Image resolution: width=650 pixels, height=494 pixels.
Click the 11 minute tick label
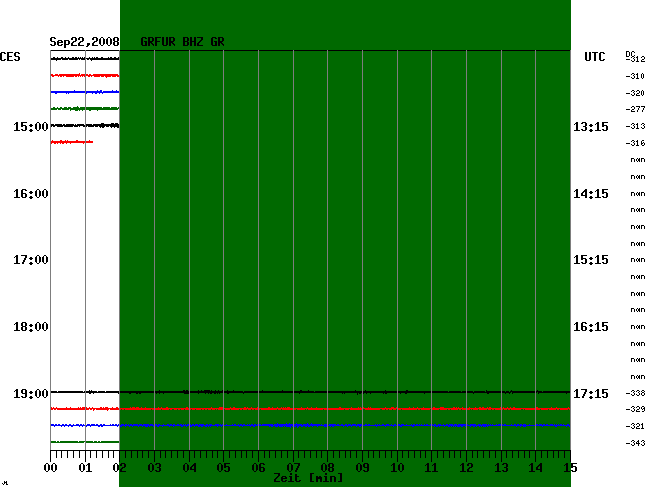click(432, 468)
